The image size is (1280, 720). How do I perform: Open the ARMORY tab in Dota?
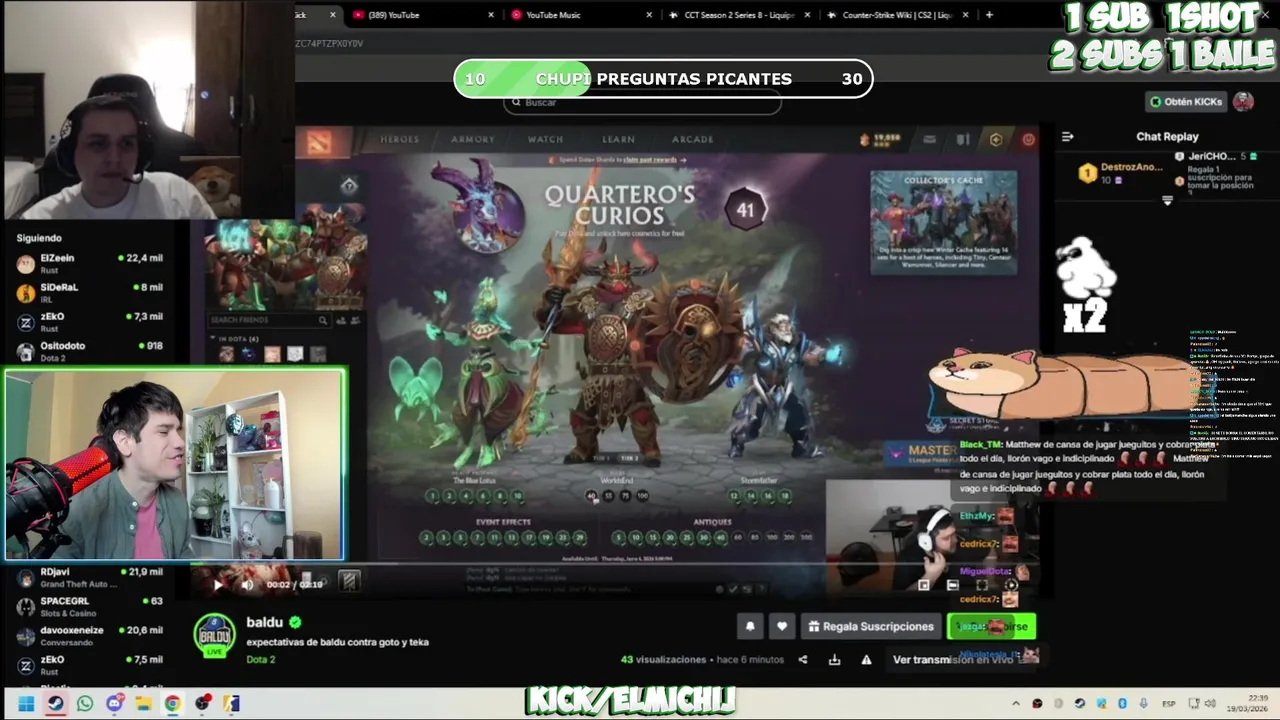pyautogui.click(x=473, y=140)
